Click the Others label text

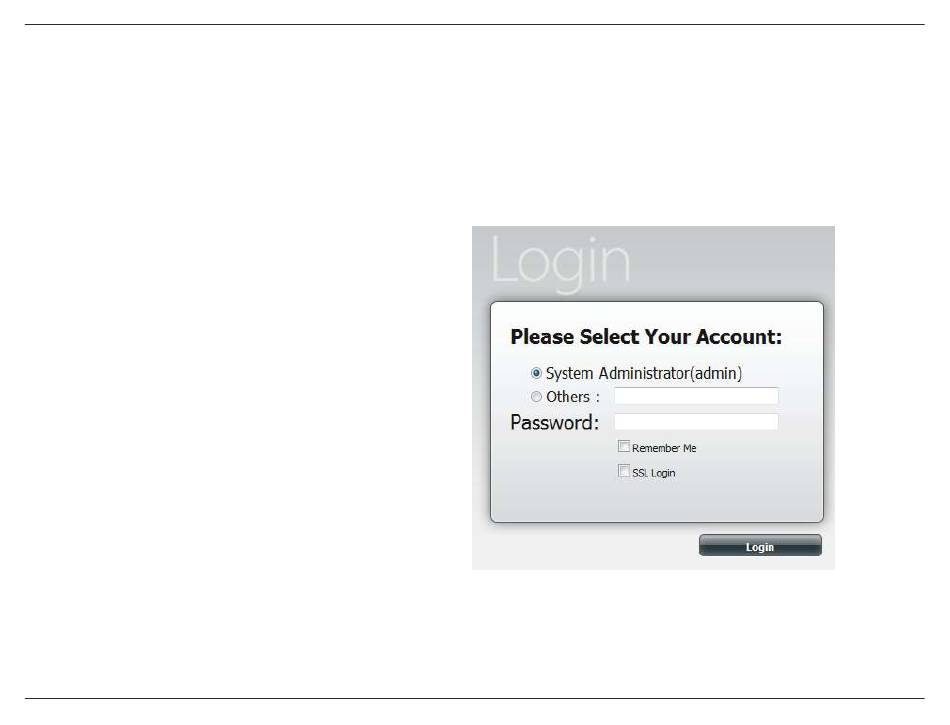click(x=568, y=397)
